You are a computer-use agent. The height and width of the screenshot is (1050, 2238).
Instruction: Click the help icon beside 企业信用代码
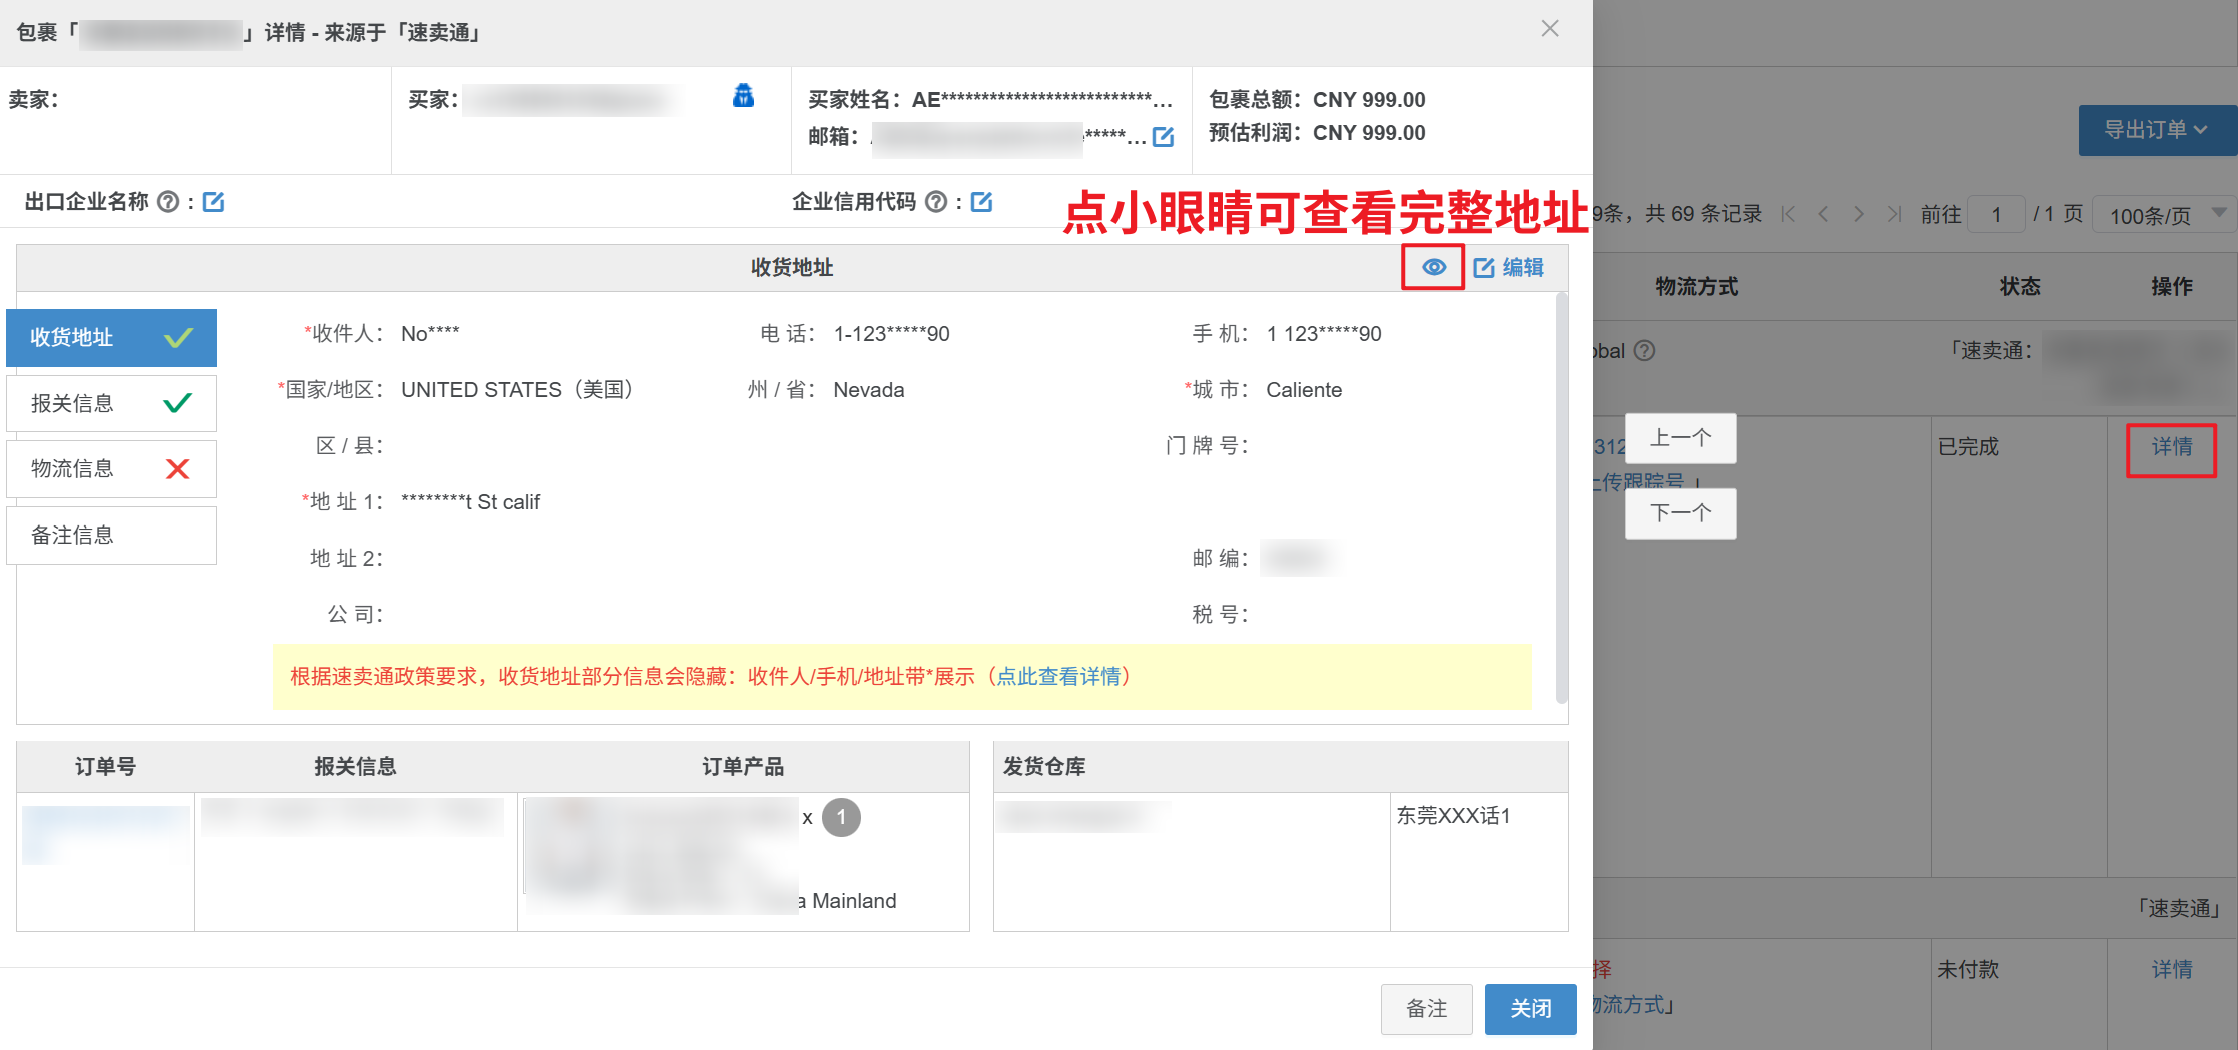(x=936, y=202)
